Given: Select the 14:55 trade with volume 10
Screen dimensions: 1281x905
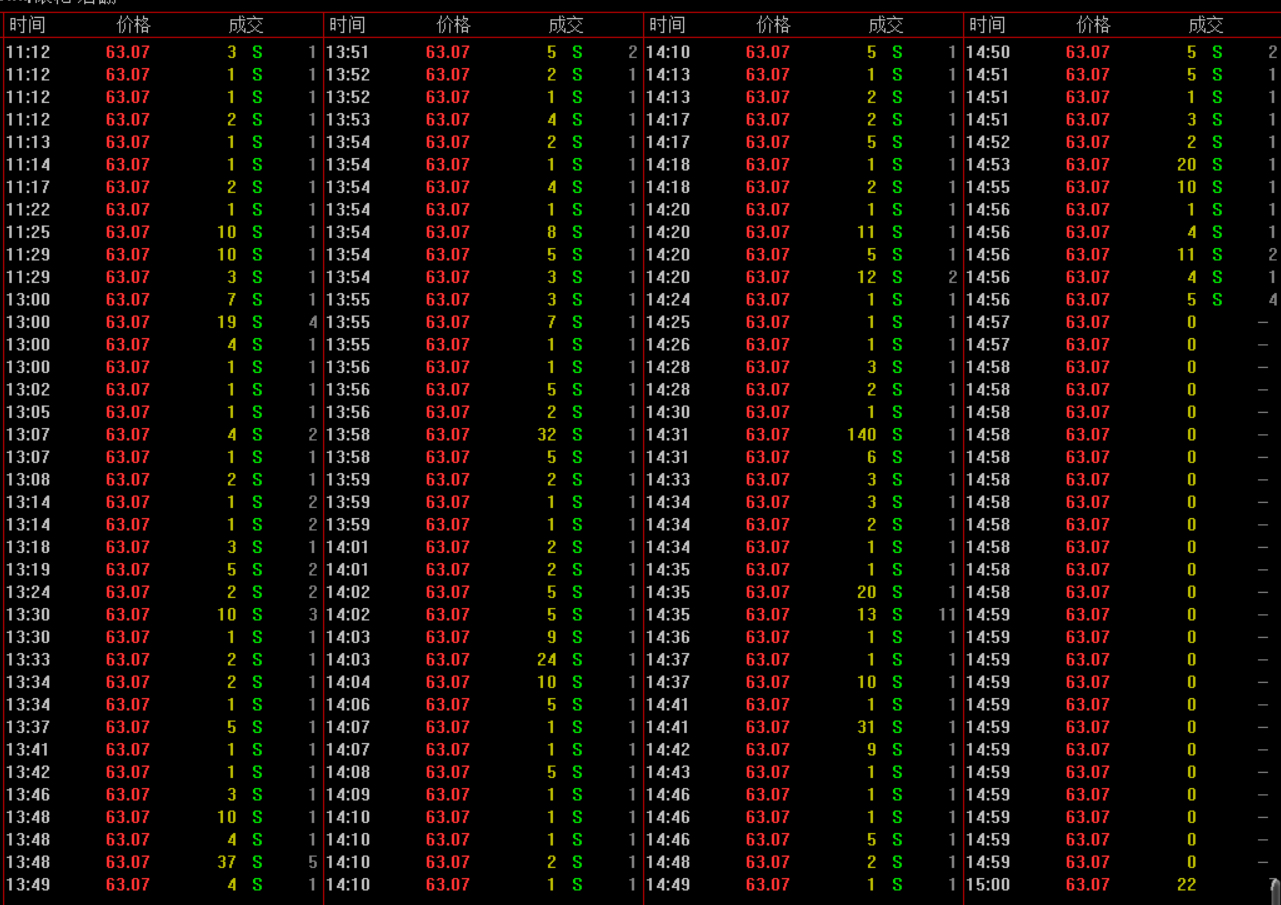Looking at the screenshot, I should pos(1122,187).
